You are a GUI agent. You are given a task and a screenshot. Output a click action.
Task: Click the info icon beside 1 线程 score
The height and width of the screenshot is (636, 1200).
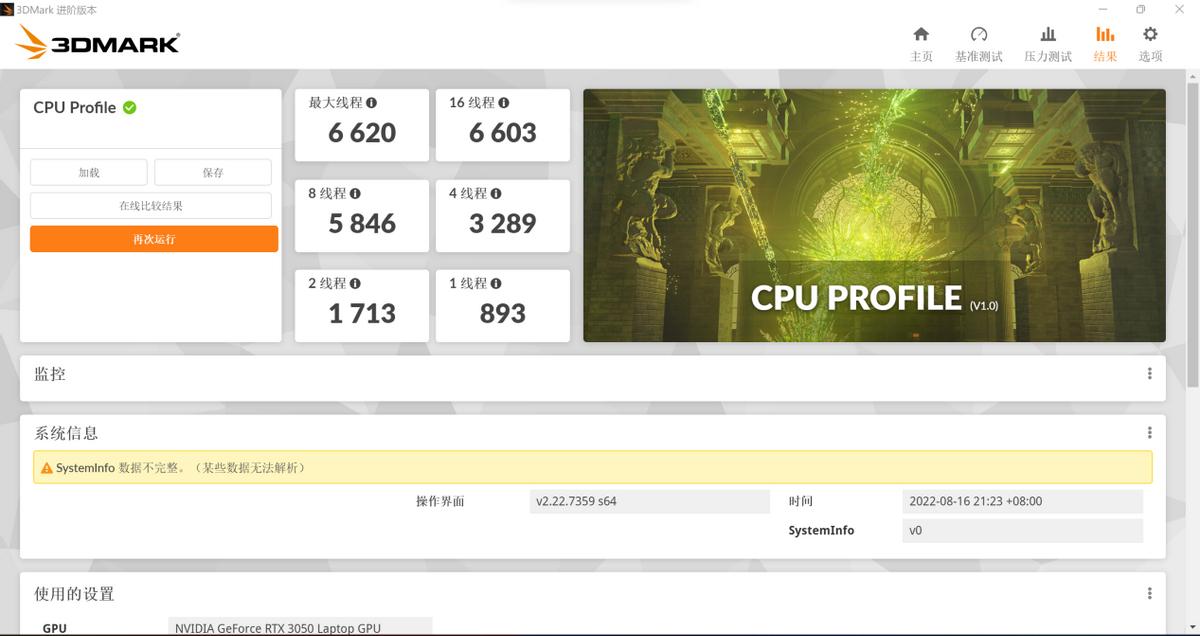pyautogui.click(x=494, y=282)
